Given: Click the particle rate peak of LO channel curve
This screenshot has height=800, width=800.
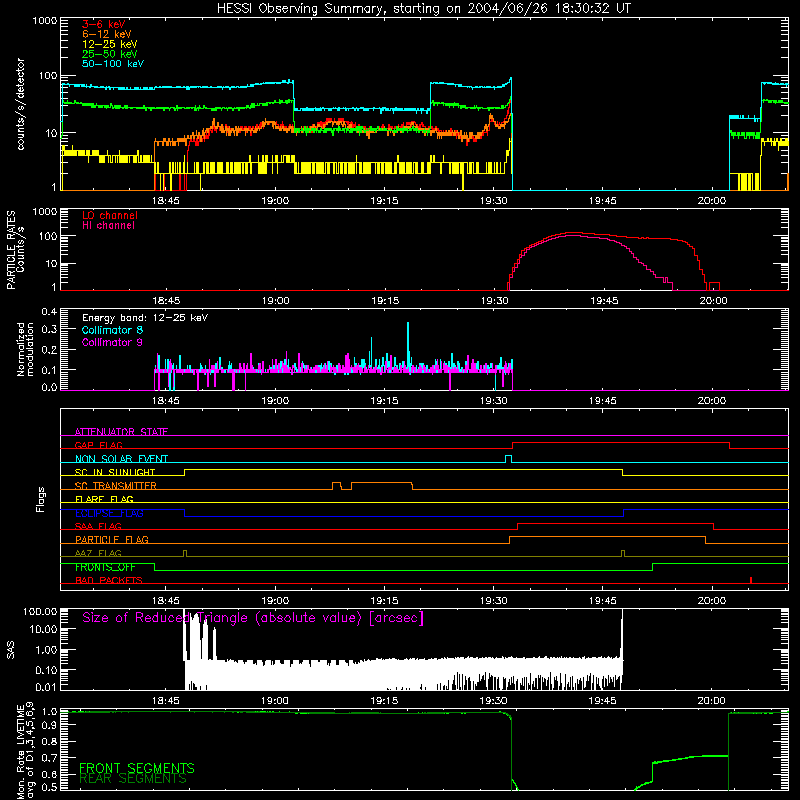Looking at the screenshot, I should pyautogui.click(x=571, y=233).
